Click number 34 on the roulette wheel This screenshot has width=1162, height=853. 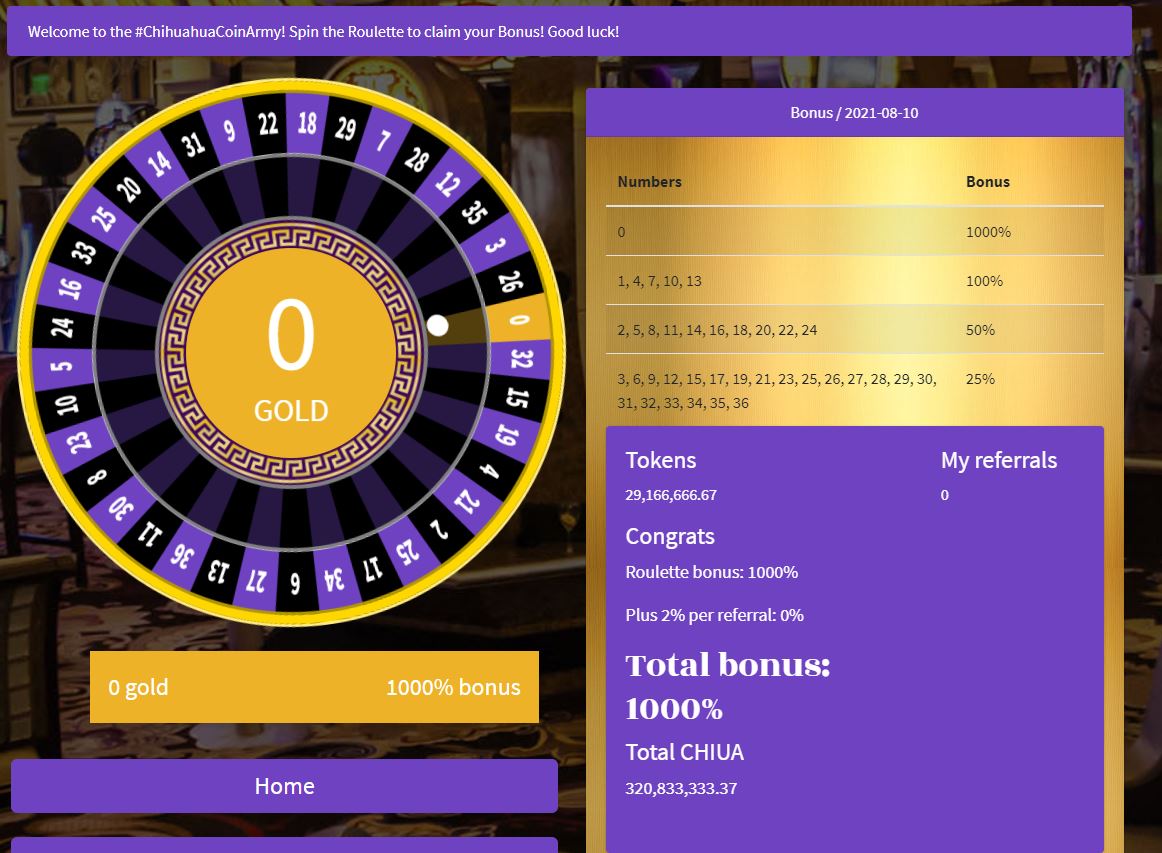click(x=335, y=579)
